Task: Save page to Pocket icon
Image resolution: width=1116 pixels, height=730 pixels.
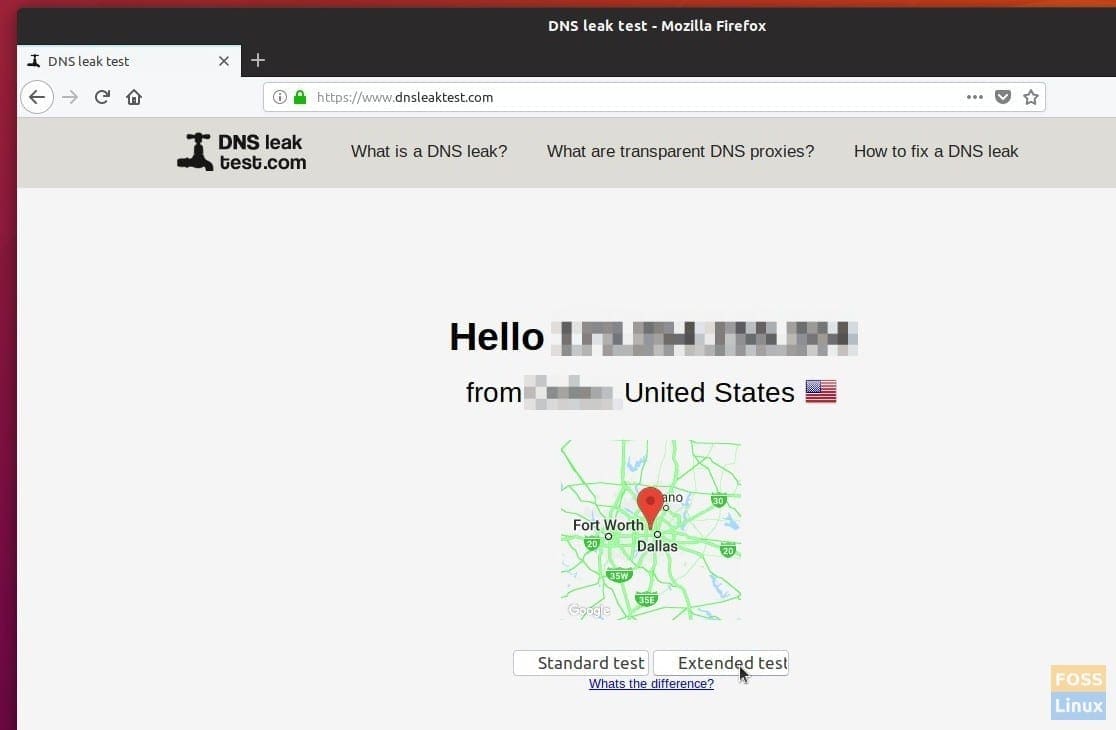Action: coord(1003,97)
